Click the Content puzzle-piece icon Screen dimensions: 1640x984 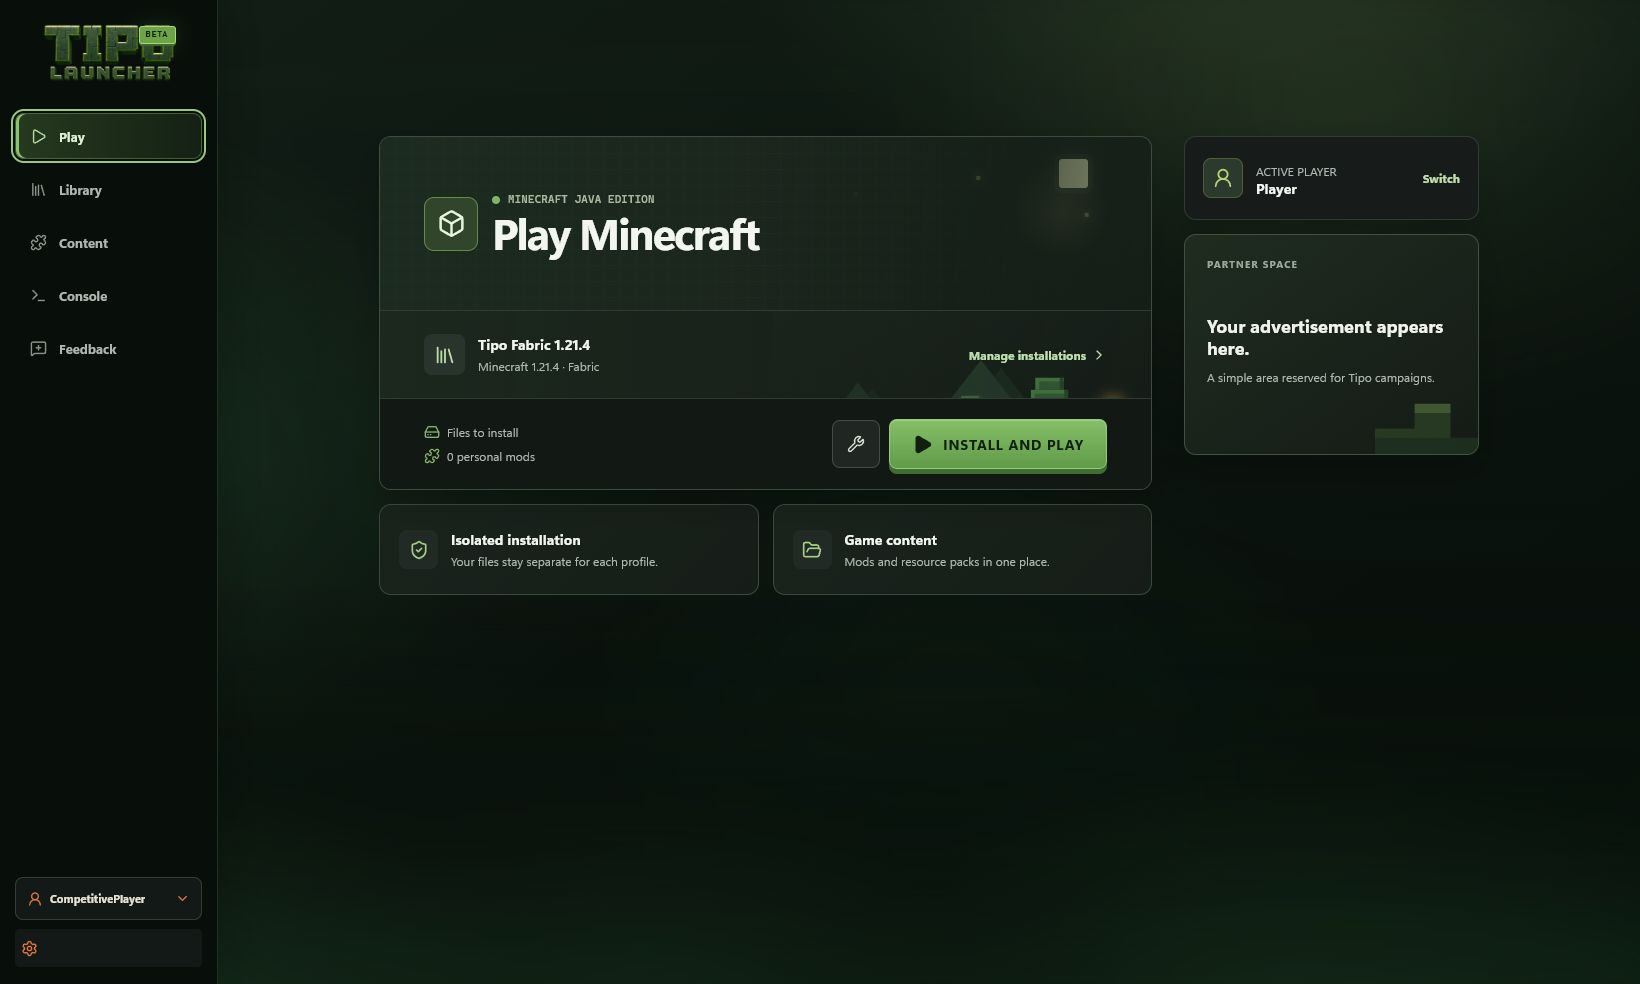tap(39, 242)
